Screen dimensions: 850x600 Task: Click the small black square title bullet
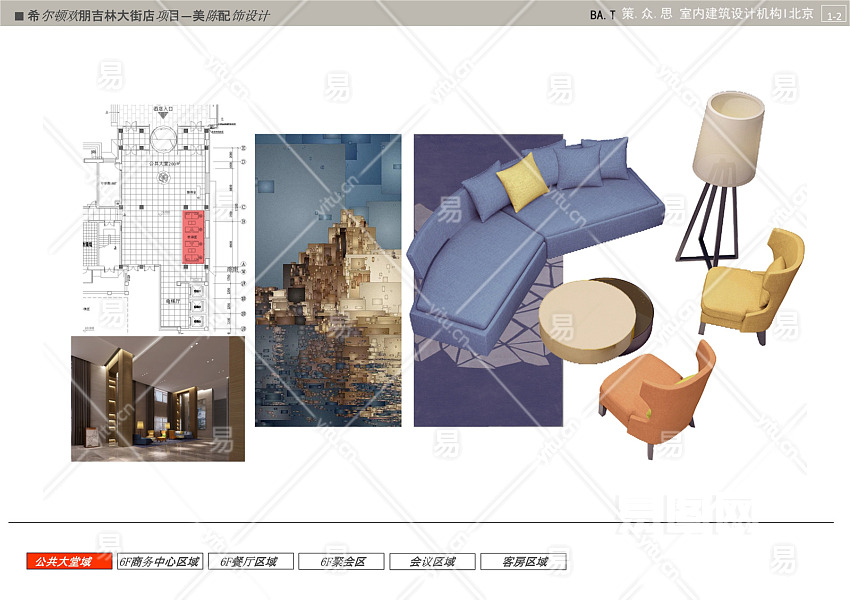click(19, 15)
